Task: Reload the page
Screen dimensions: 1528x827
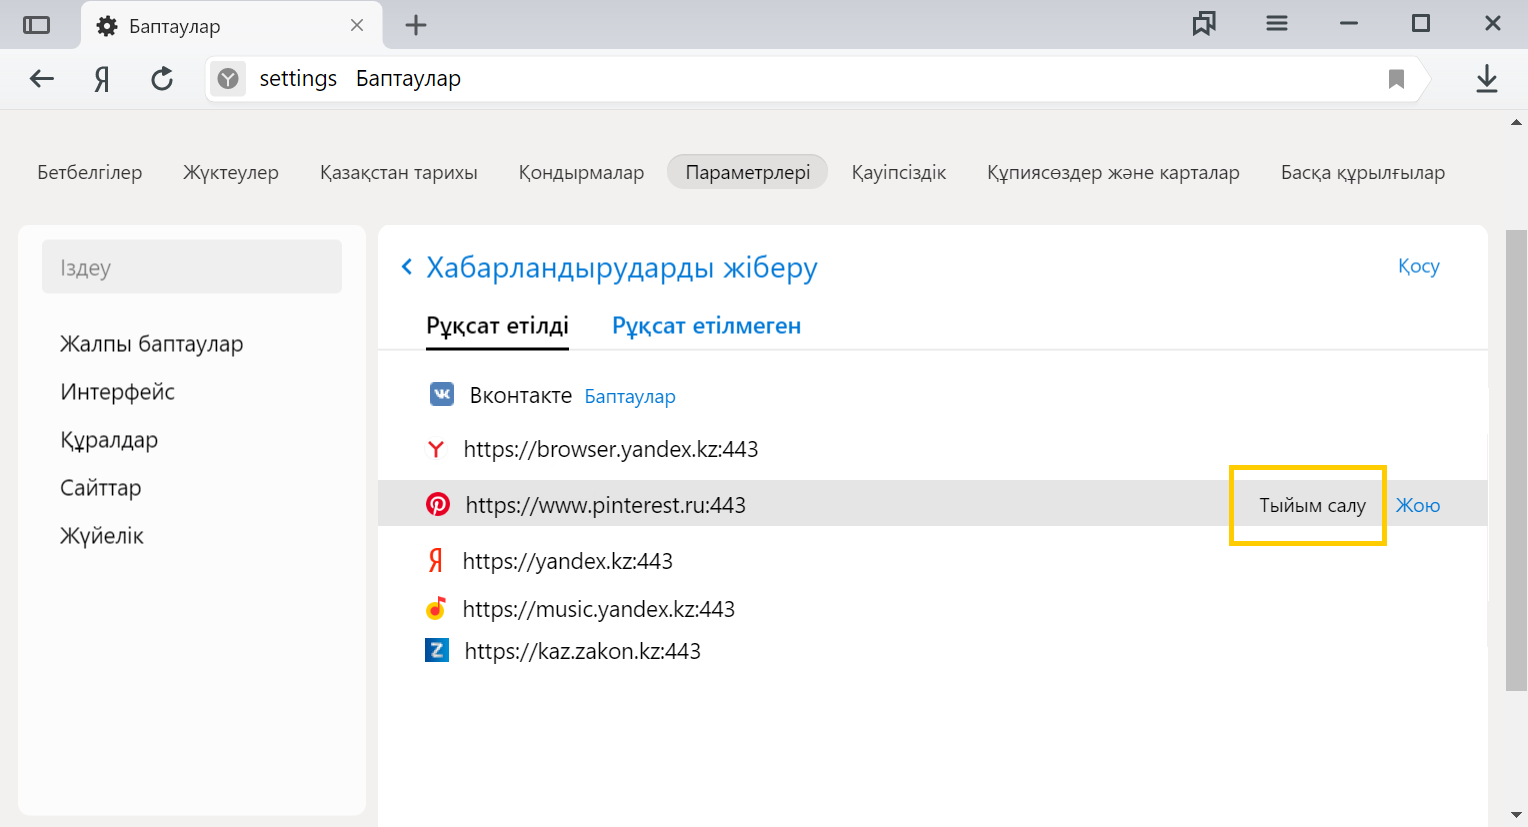Action: [x=162, y=78]
